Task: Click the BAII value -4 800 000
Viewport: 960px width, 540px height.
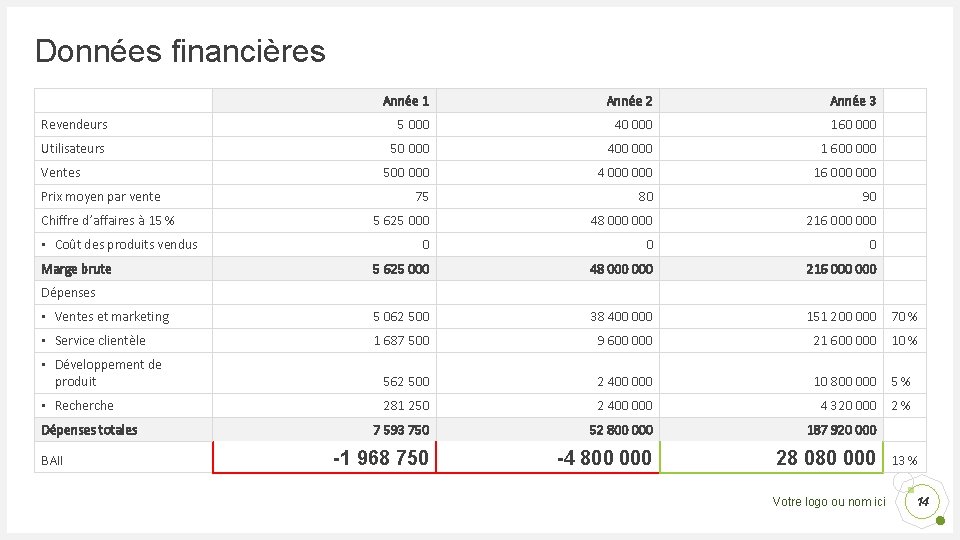Action: (x=605, y=458)
